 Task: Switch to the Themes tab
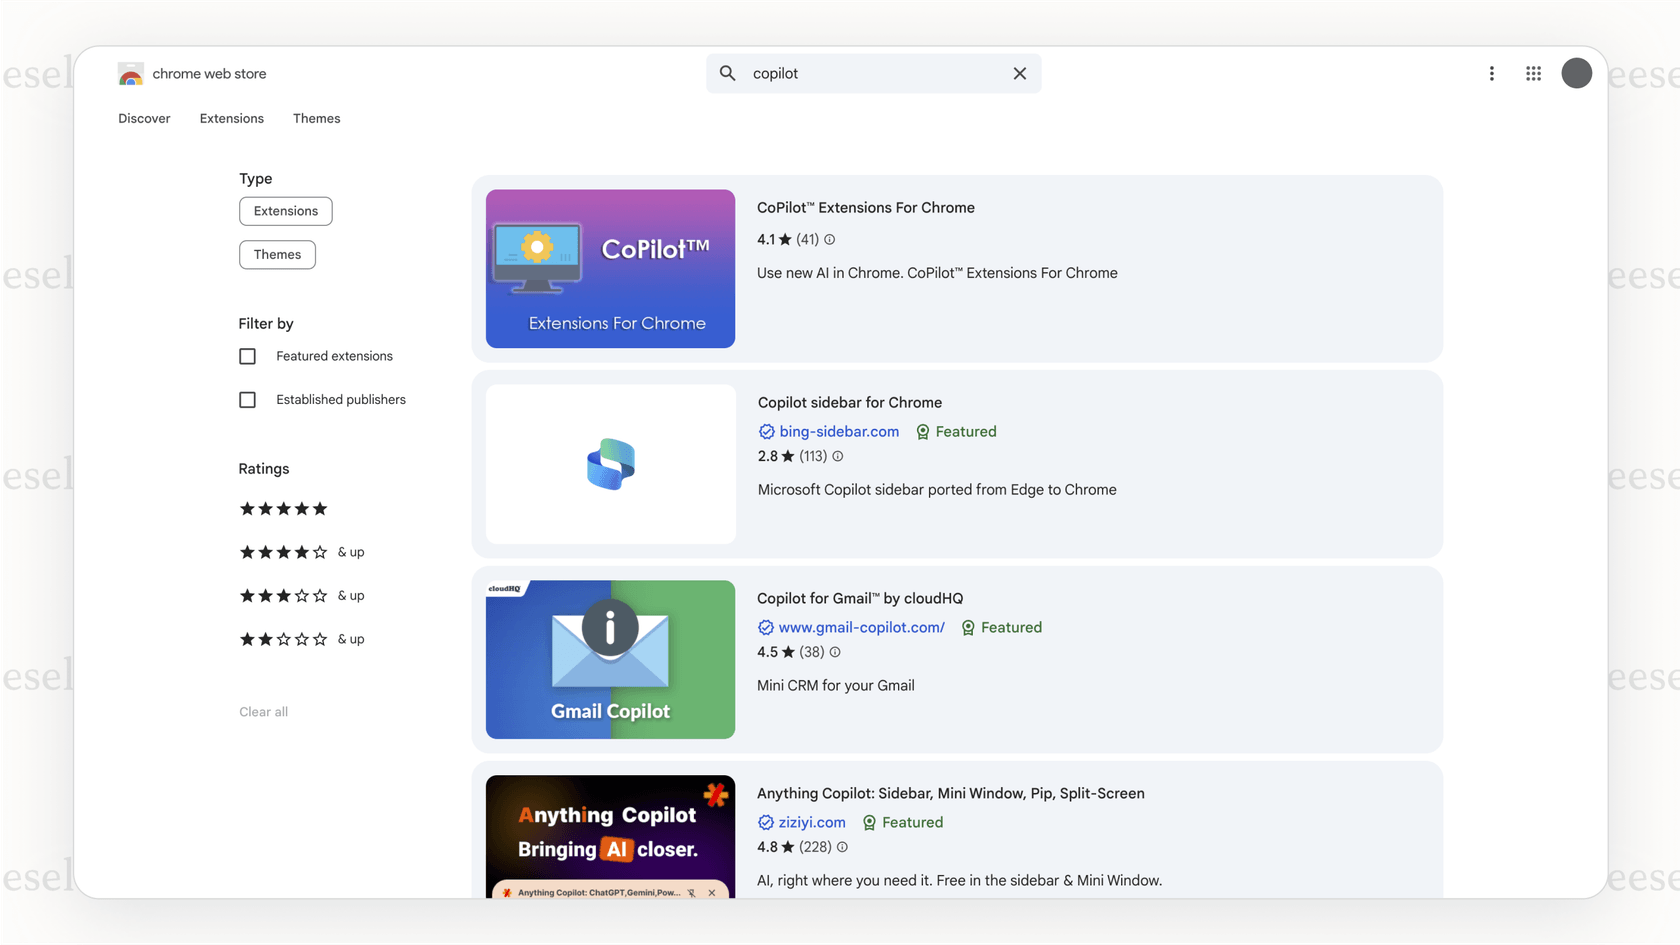316,118
